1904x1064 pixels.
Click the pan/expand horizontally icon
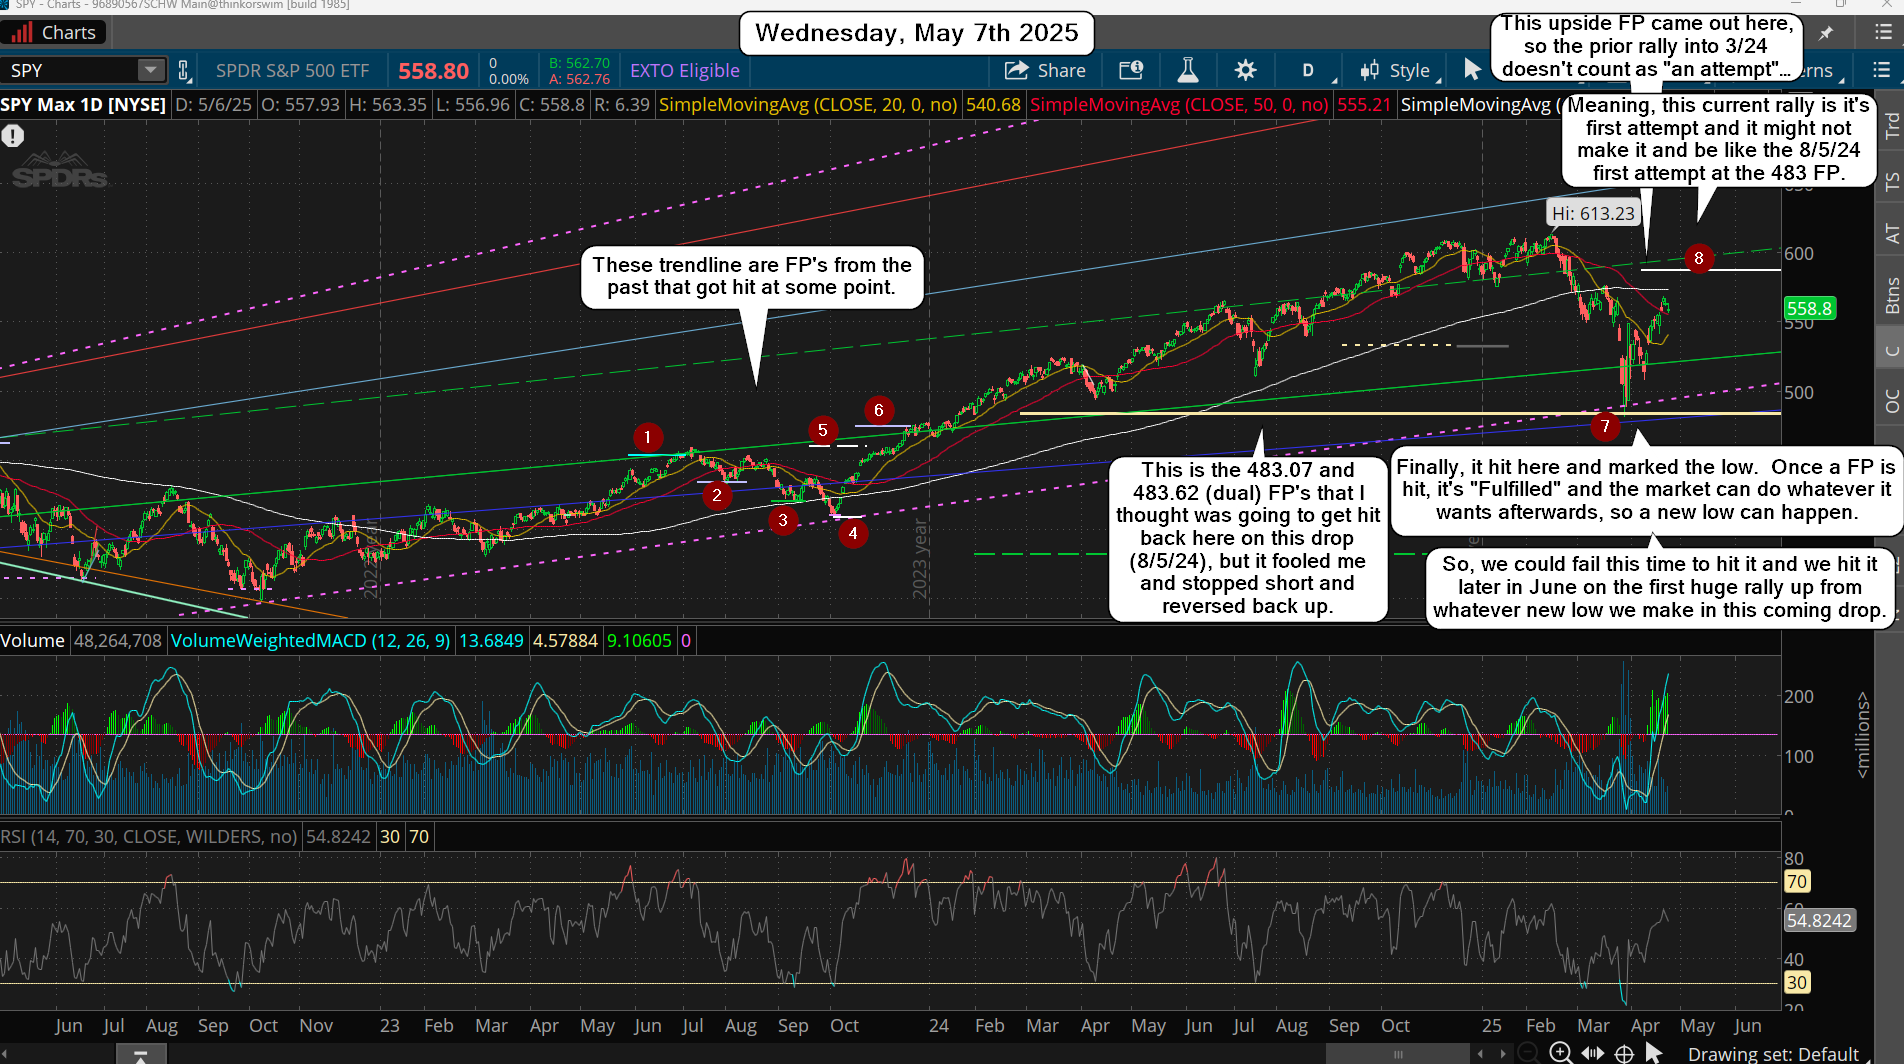(1592, 1053)
